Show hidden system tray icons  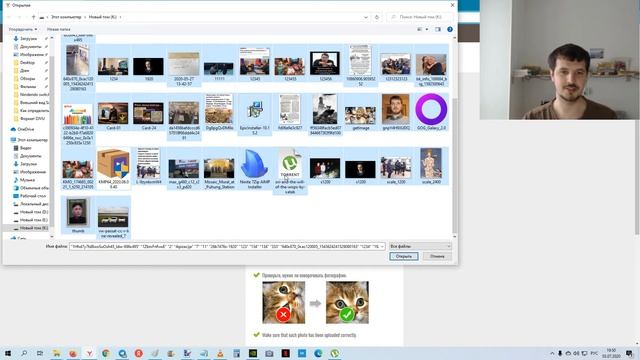click(x=552, y=353)
